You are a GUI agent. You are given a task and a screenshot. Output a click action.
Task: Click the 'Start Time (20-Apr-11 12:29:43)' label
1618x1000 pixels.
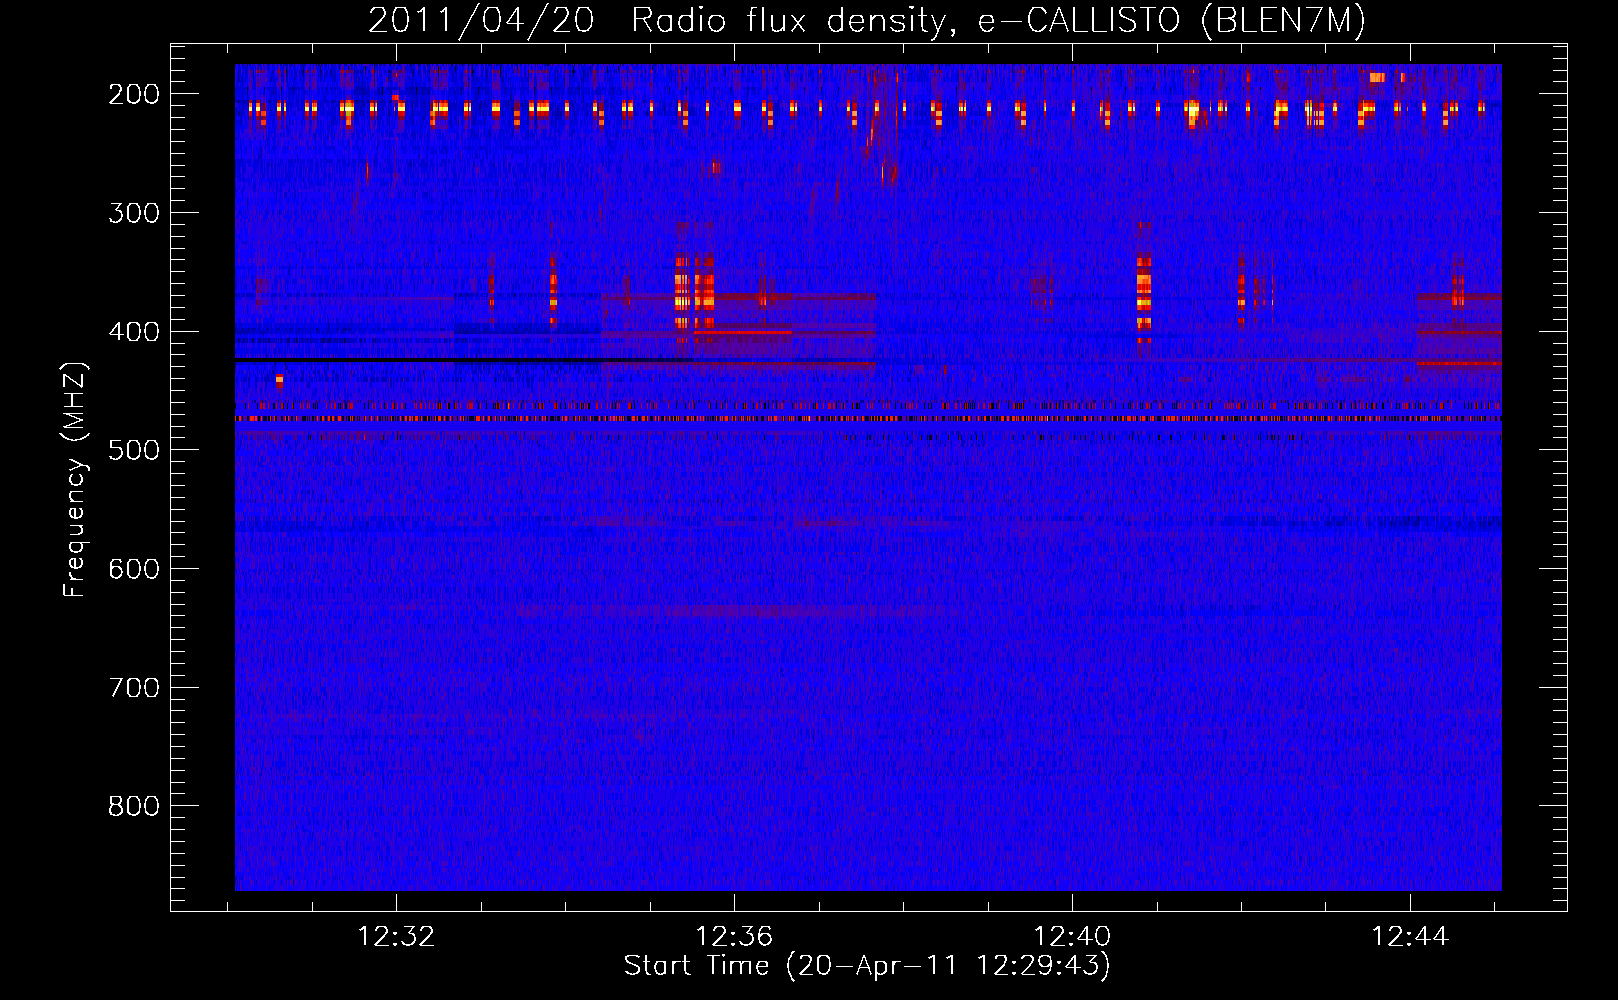pos(867,966)
